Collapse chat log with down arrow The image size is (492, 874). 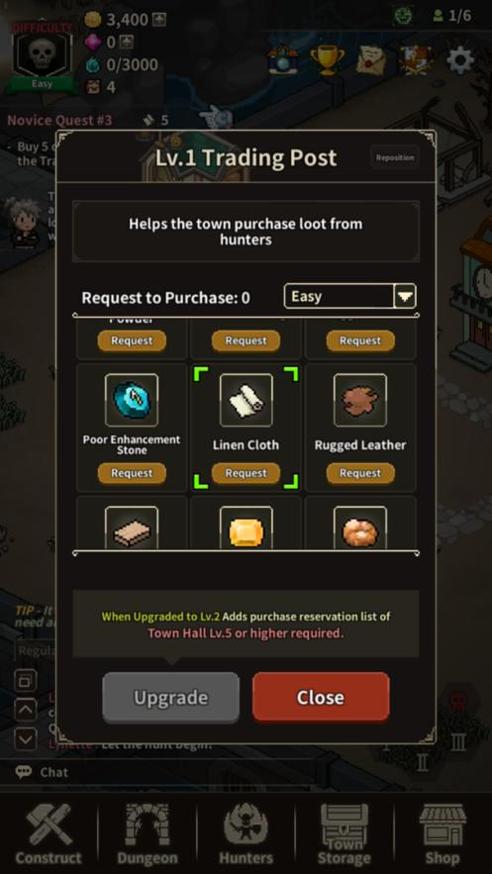pyautogui.click(x=26, y=740)
